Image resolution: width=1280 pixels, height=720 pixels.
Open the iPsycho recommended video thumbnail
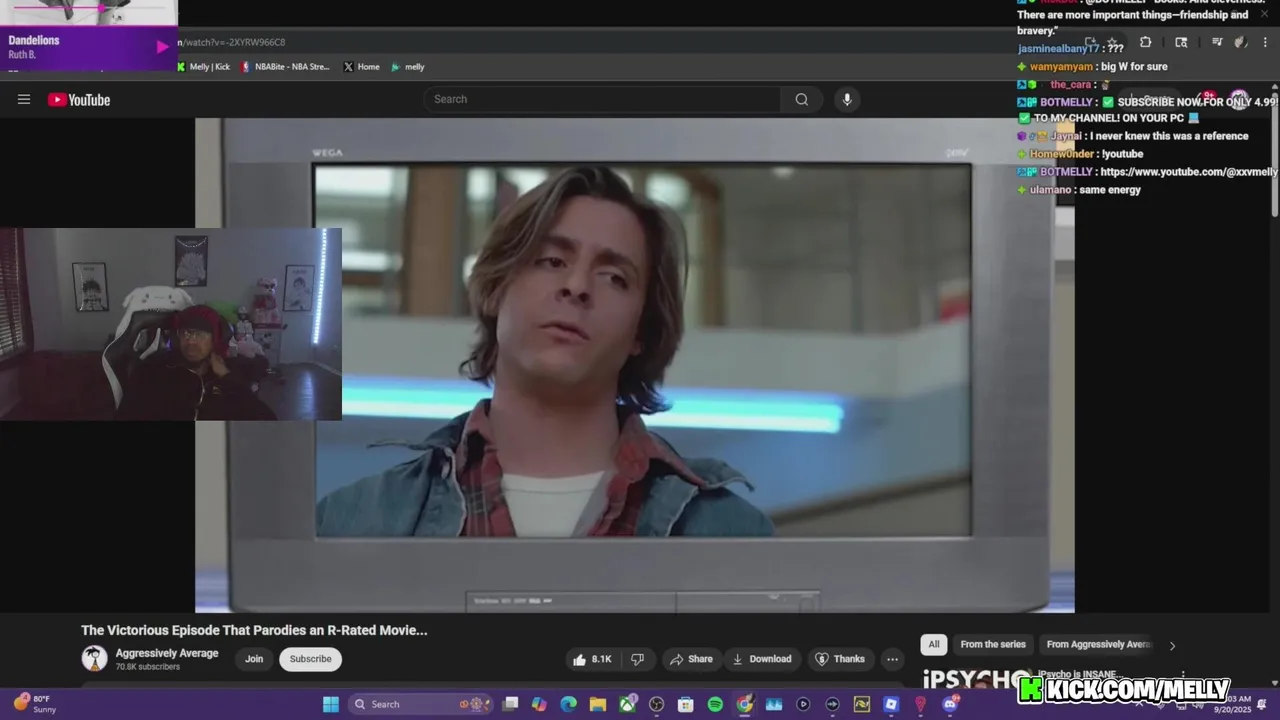point(975,677)
